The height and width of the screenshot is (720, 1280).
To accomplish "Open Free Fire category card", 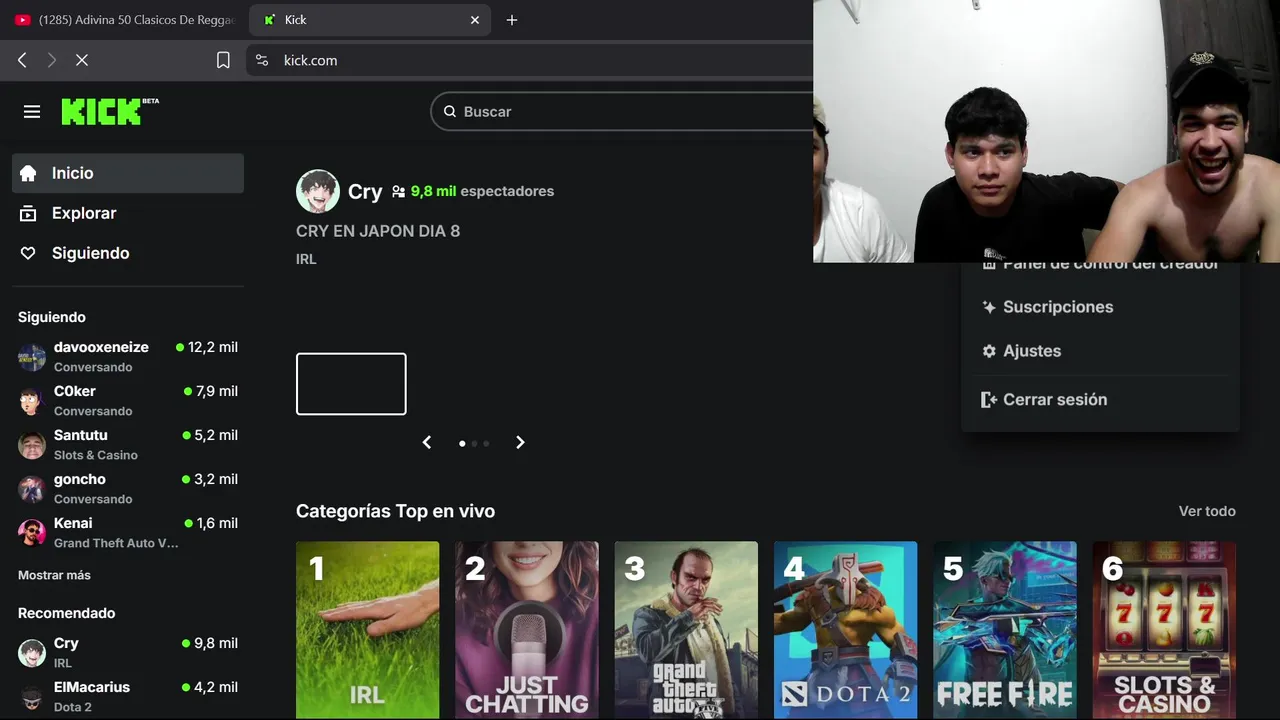I will point(1005,630).
